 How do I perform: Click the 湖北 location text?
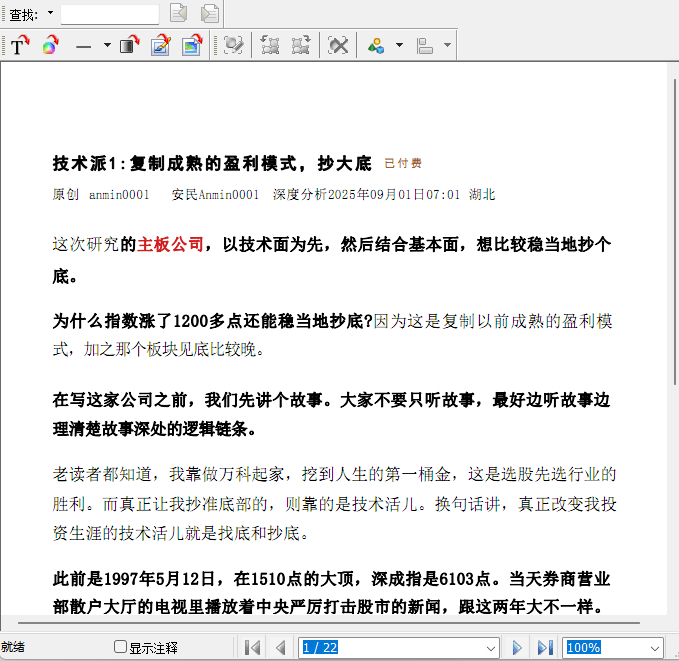pyautogui.click(x=482, y=194)
